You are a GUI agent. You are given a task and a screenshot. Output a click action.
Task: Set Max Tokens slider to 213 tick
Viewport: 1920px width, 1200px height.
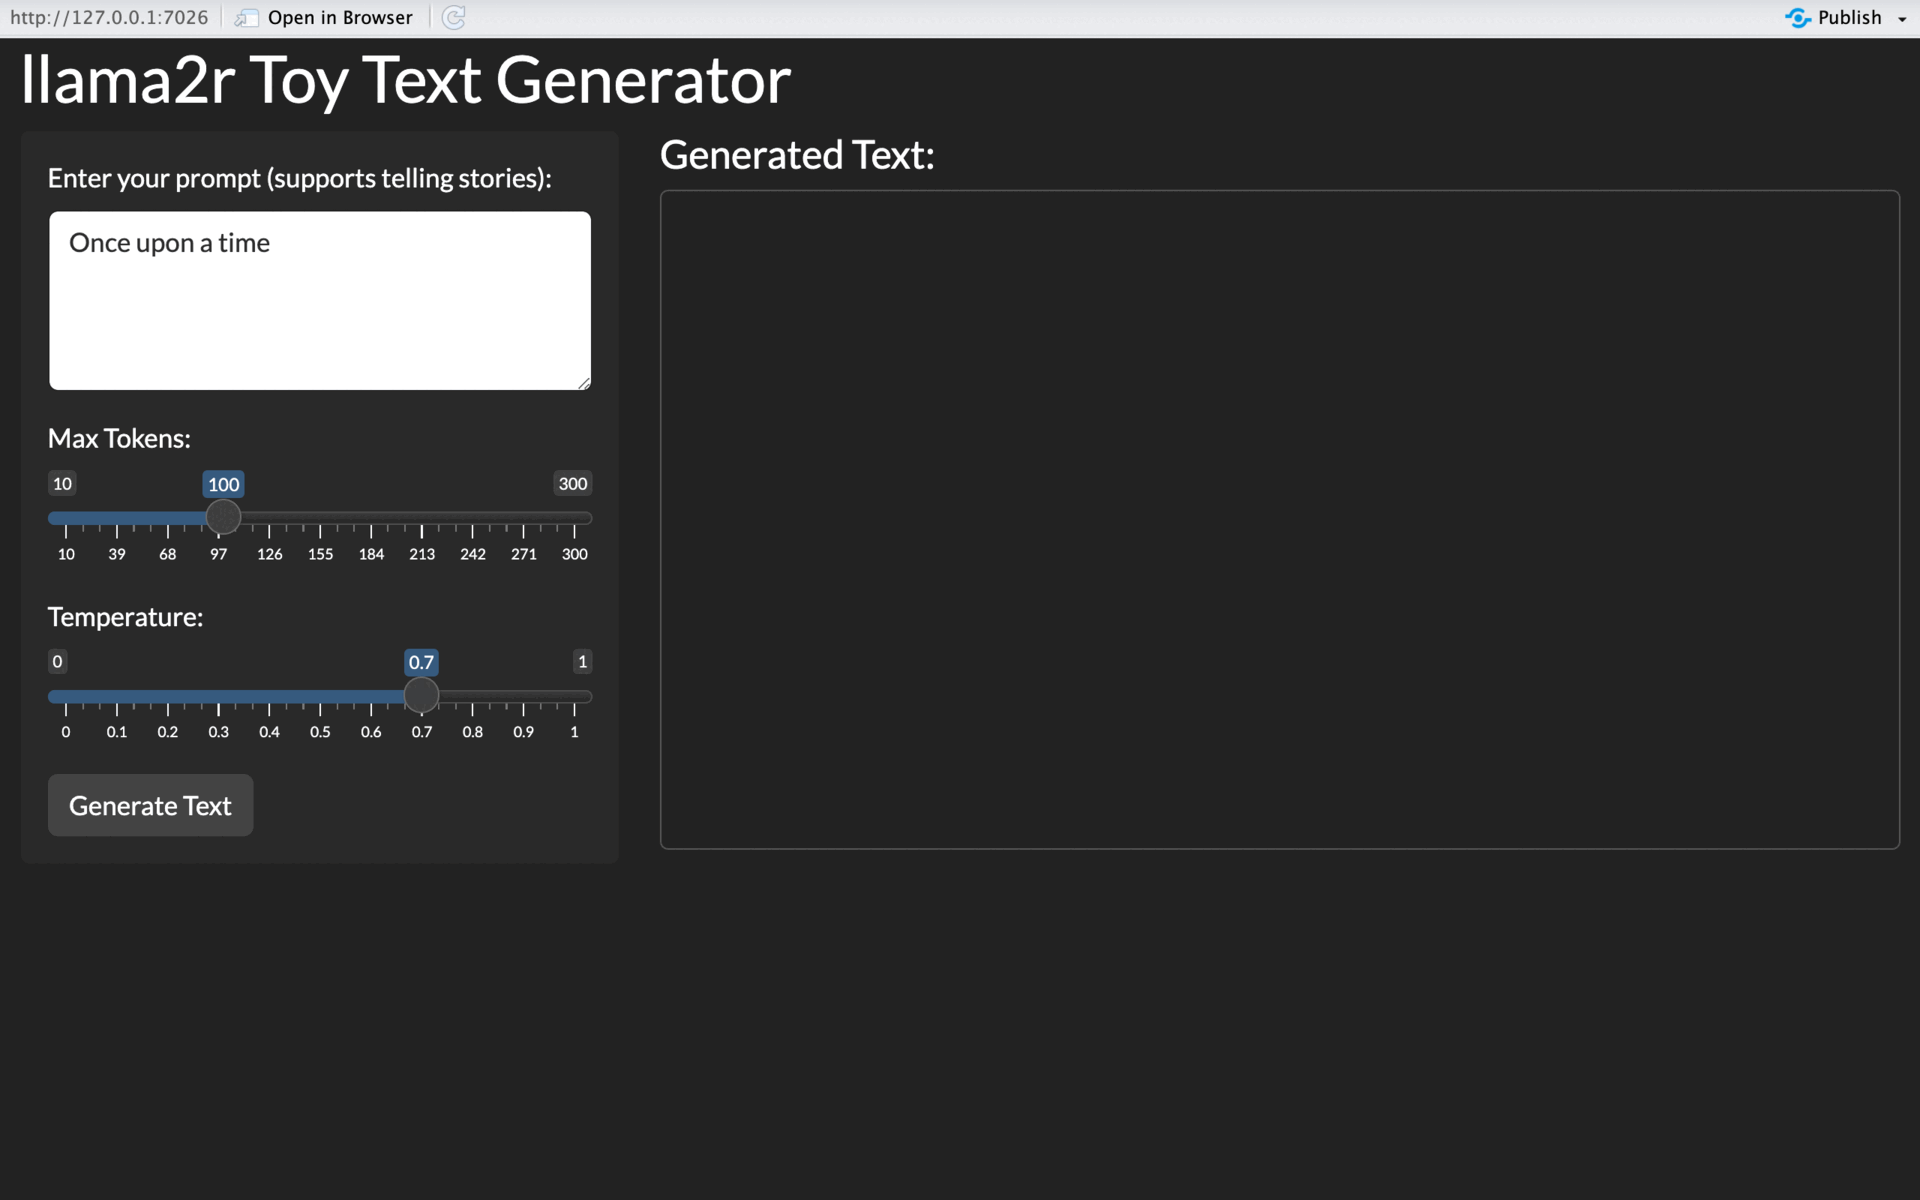[422, 518]
